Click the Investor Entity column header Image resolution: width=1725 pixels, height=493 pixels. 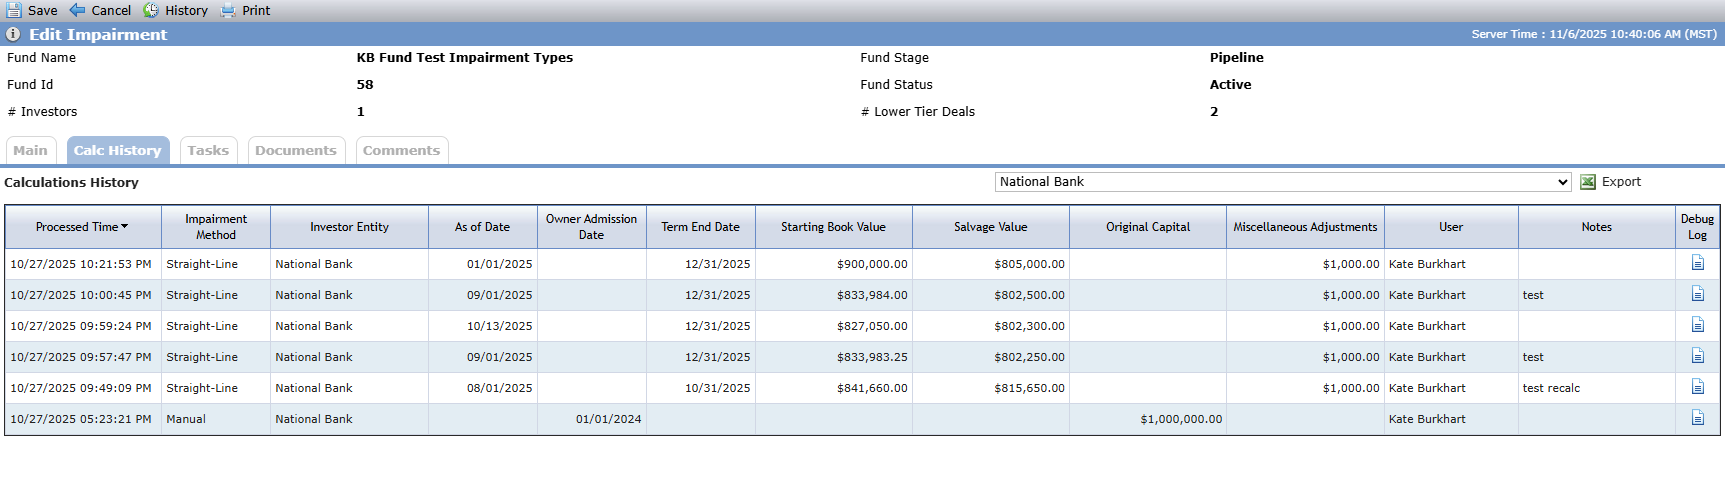point(349,227)
